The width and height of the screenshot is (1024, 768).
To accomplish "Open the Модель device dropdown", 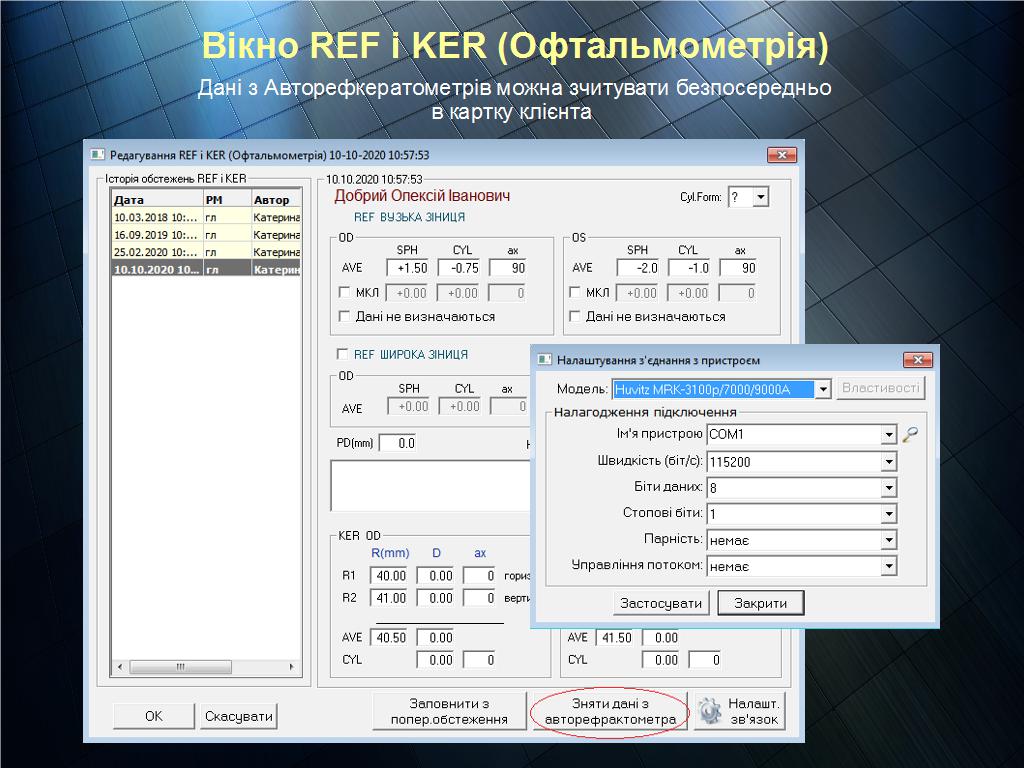I will pos(823,389).
